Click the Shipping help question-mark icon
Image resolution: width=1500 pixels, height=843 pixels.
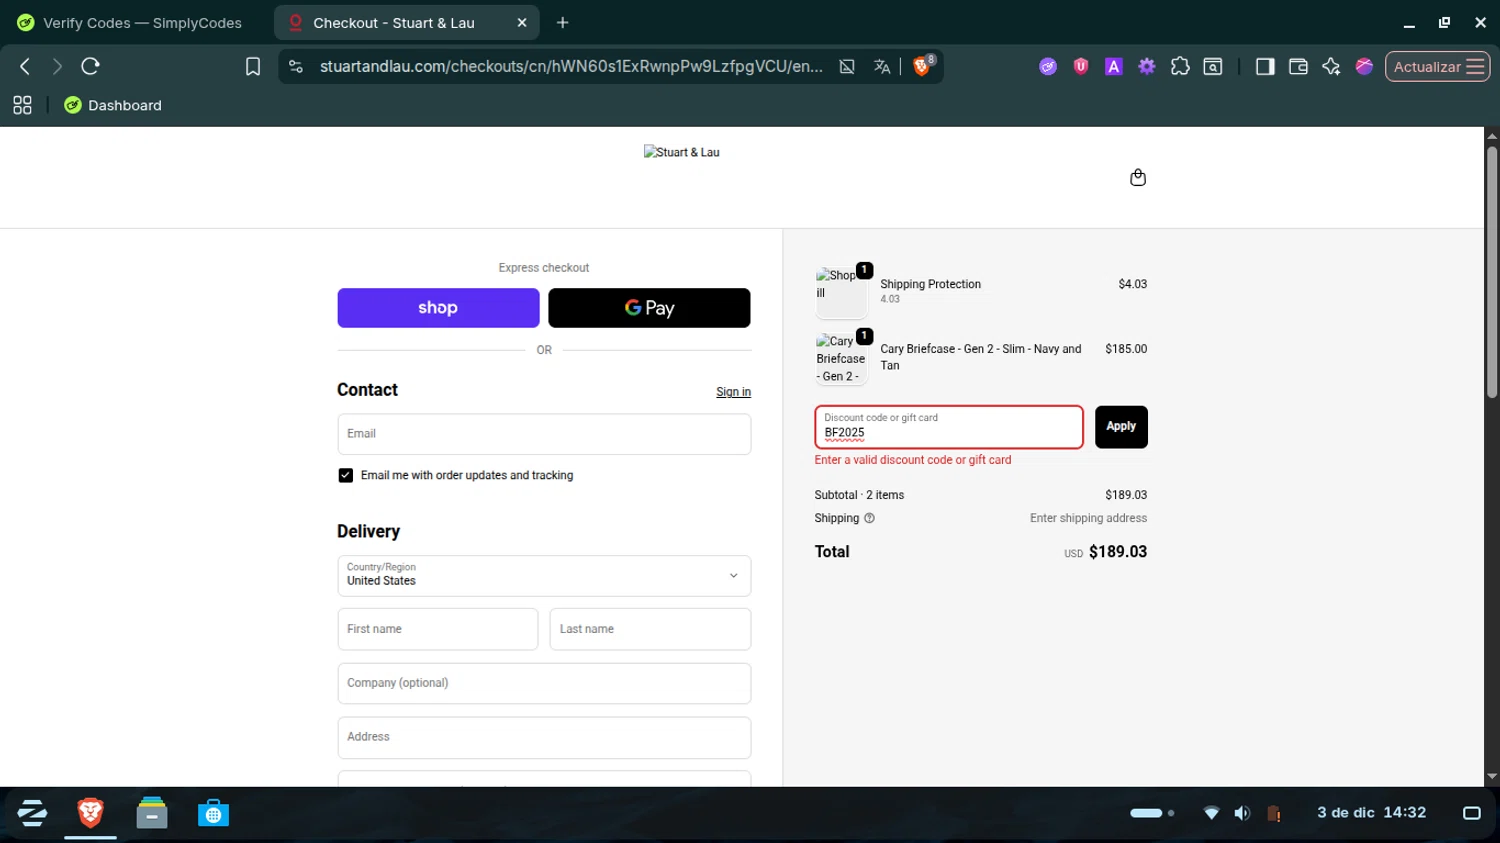coord(869,518)
